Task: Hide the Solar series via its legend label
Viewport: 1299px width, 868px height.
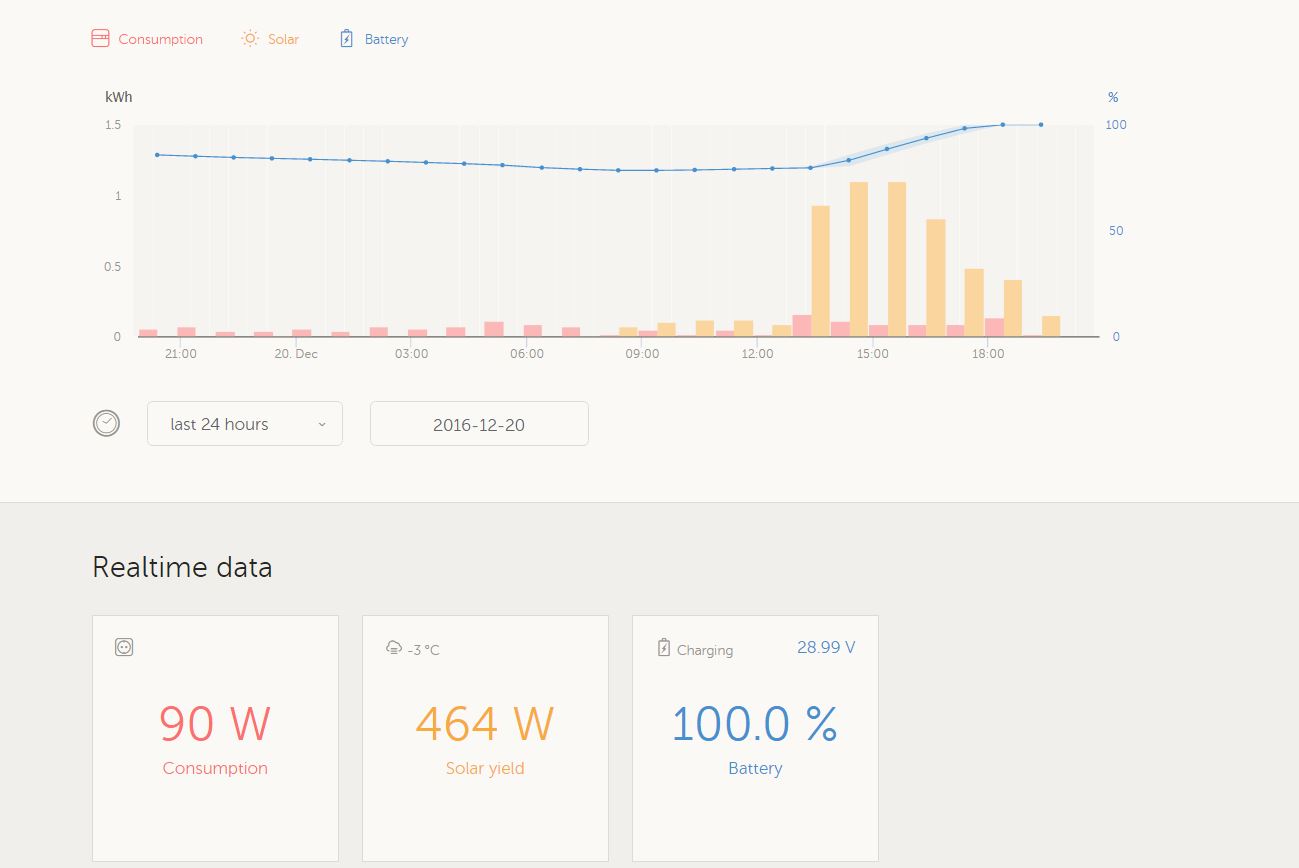Action: tap(283, 40)
